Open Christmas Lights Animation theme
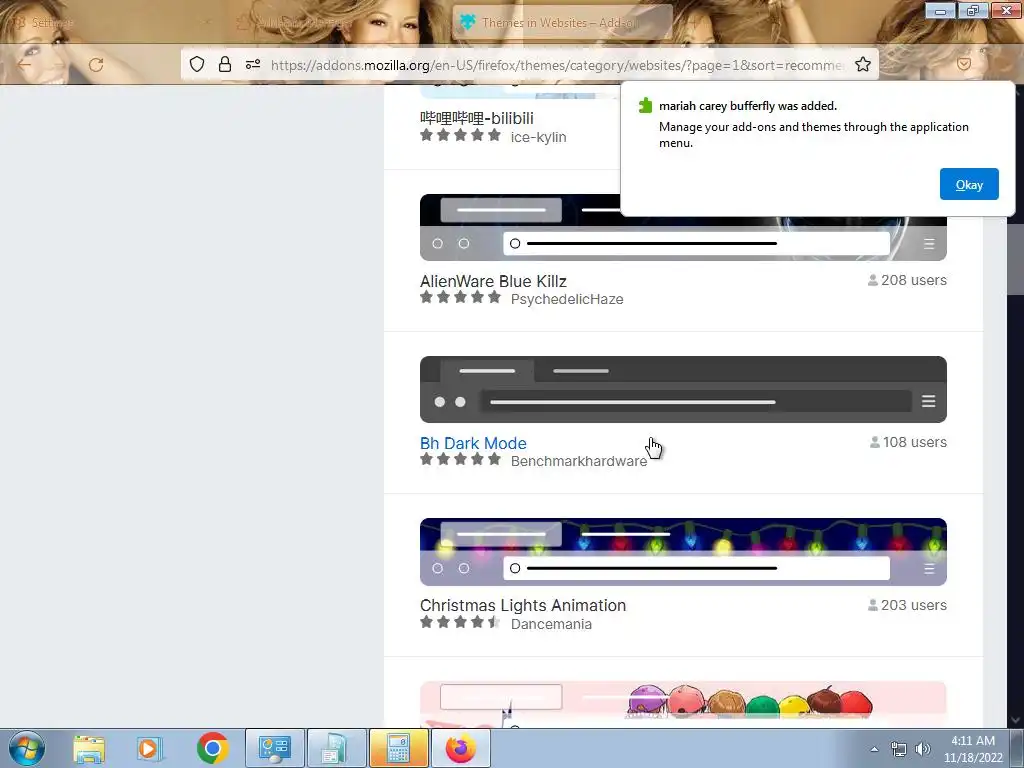The width and height of the screenshot is (1024, 768). pyautogui.click(x=522, y=605)
